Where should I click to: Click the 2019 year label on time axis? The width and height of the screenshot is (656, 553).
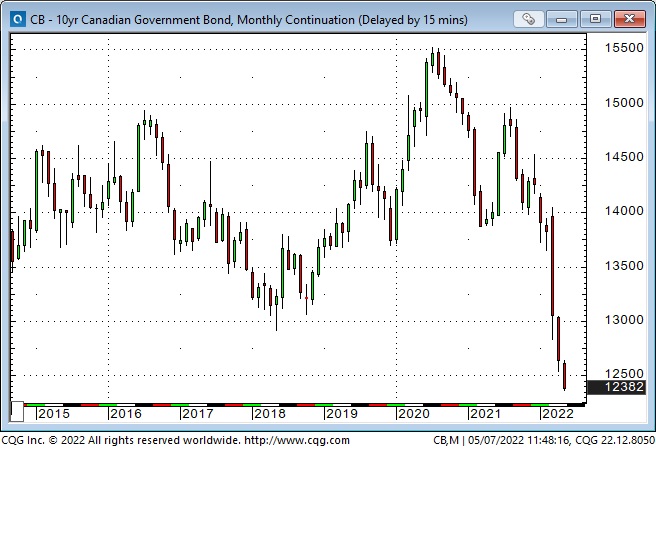point(341,414)
